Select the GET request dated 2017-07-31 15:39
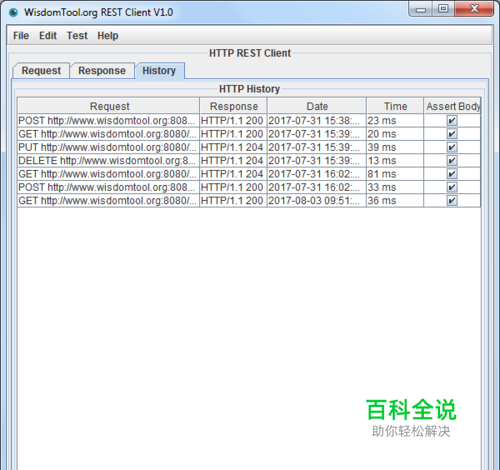This screenshot has height=470, width=500. coord(108,134)
